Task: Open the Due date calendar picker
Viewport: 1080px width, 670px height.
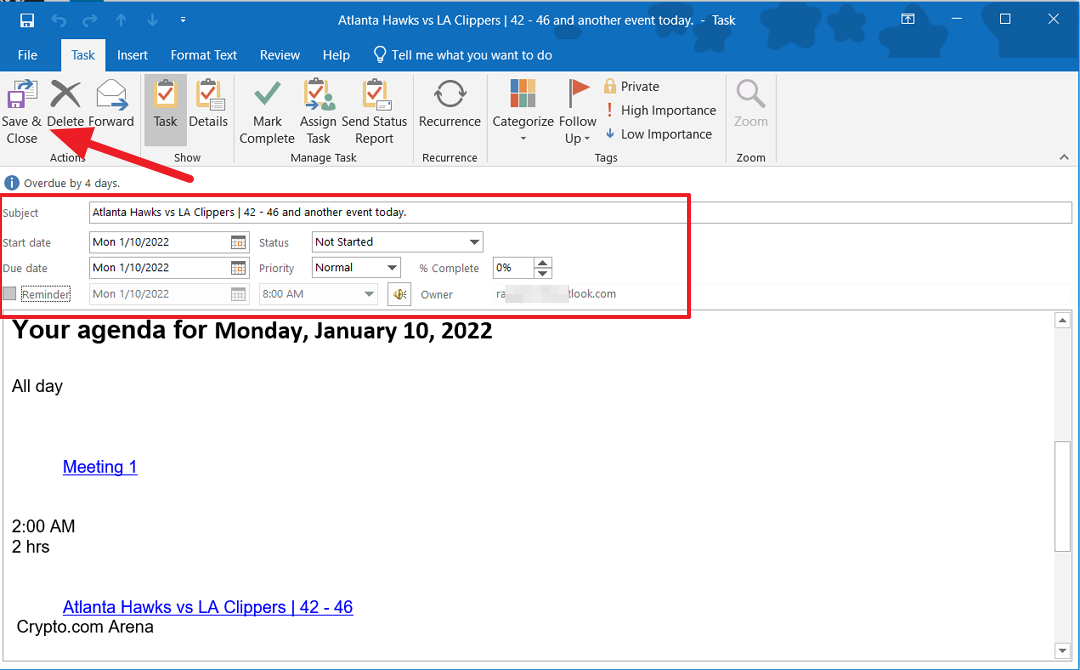Action: tap(238, 268)
